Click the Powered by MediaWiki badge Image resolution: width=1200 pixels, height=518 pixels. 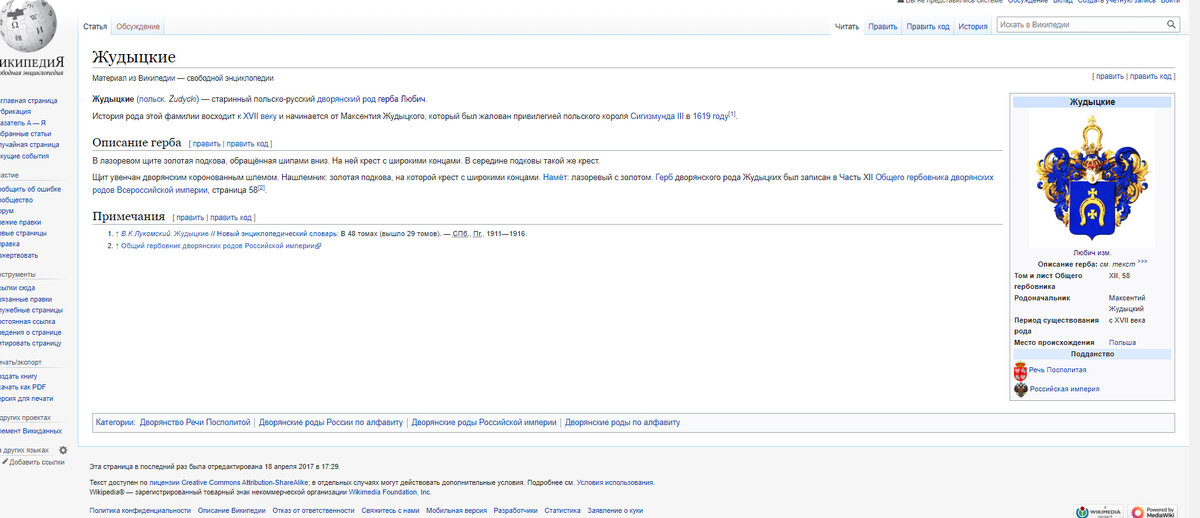coord(1152,512)
